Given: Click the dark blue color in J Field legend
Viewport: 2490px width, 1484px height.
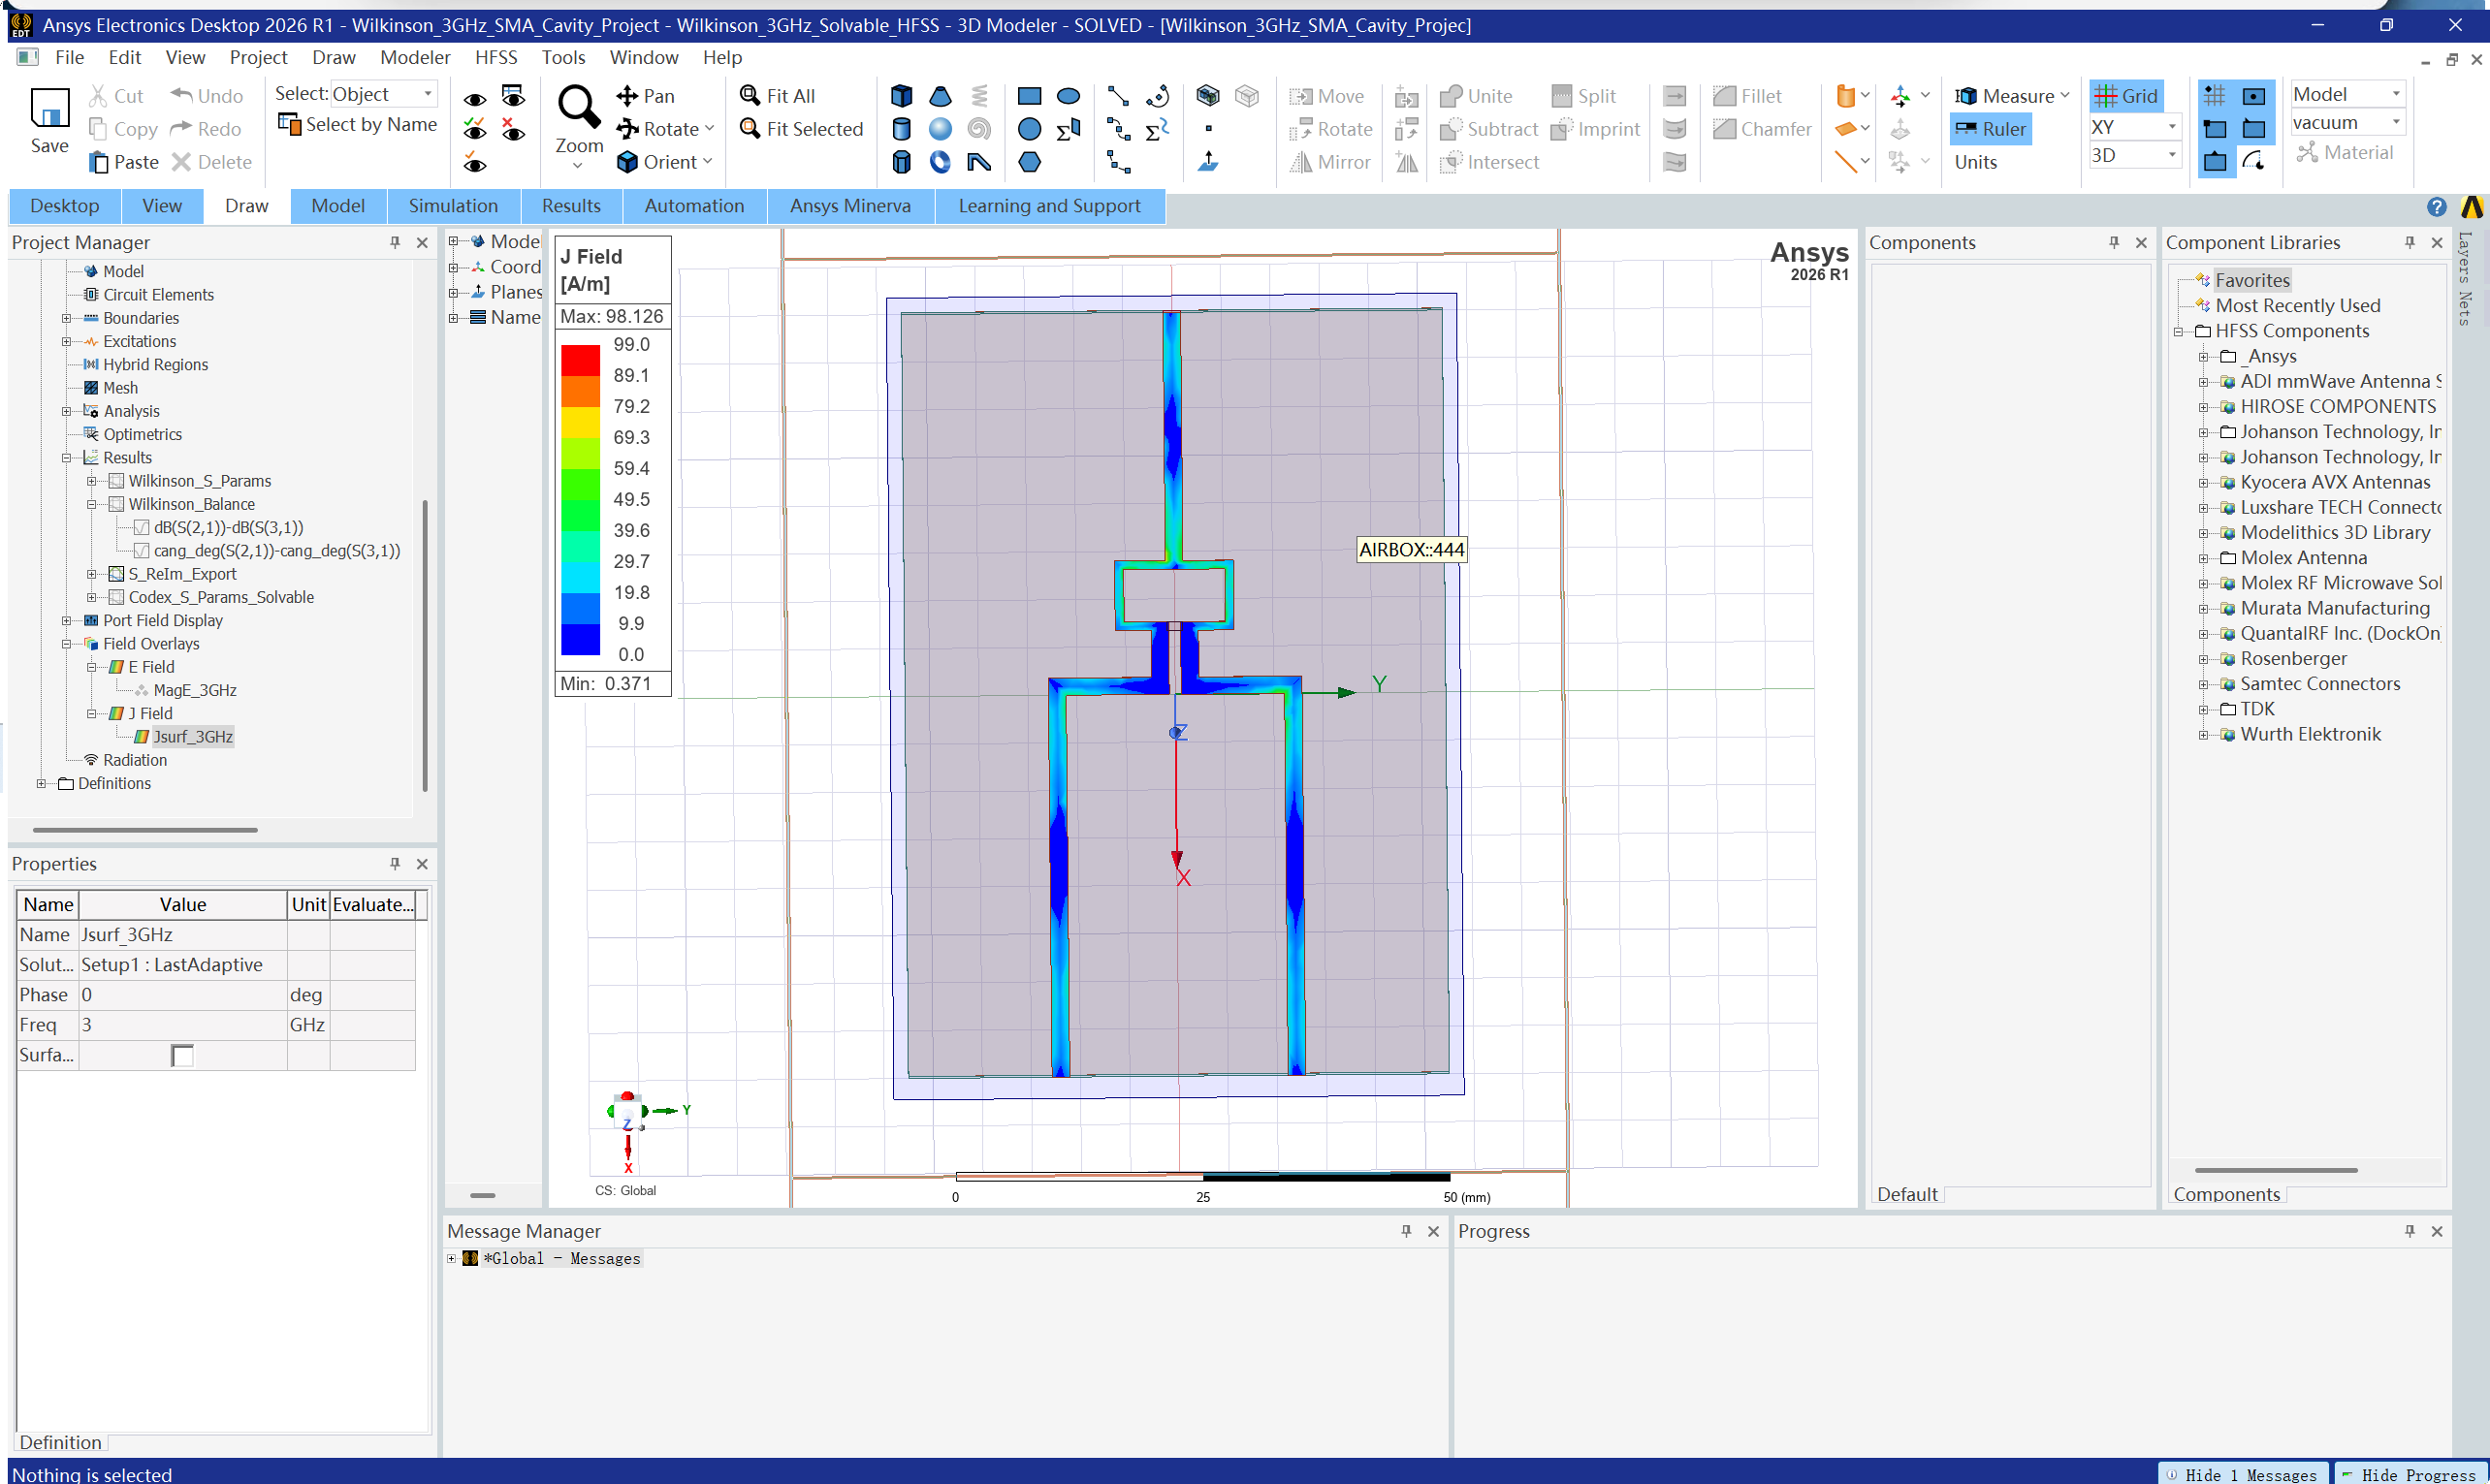Looking at the screenshot, I should pos(580,639).
